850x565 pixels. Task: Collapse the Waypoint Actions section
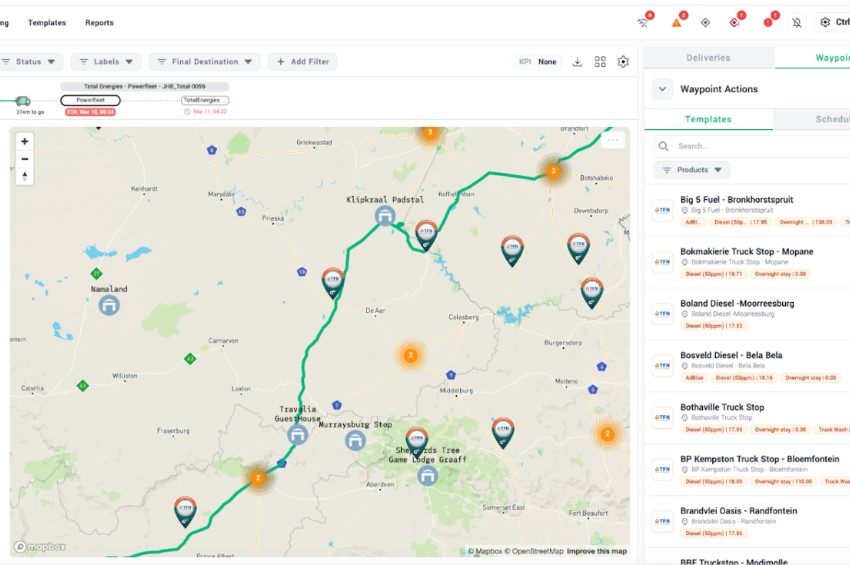[x=662, y=89]
